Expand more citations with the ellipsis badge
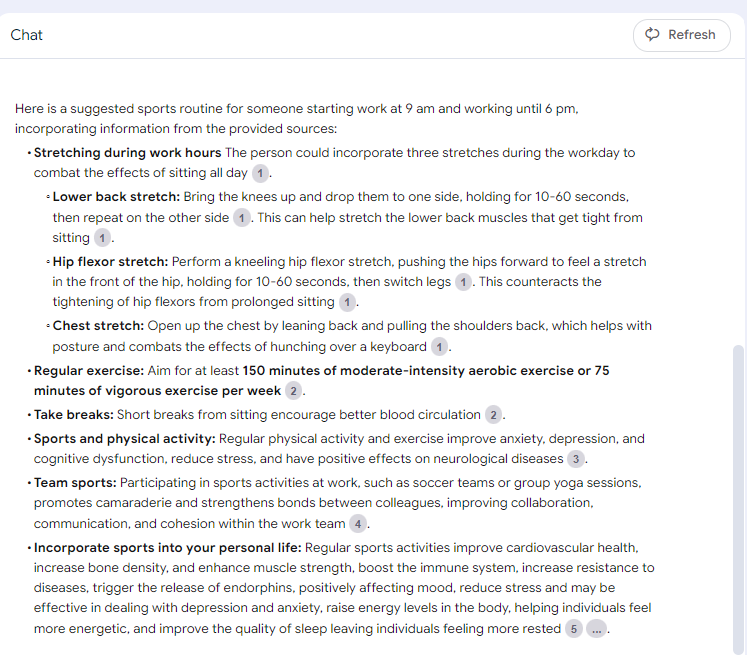The height and width of the screenshot is (655, 747). pyautogui.click(x=596, y=629)
